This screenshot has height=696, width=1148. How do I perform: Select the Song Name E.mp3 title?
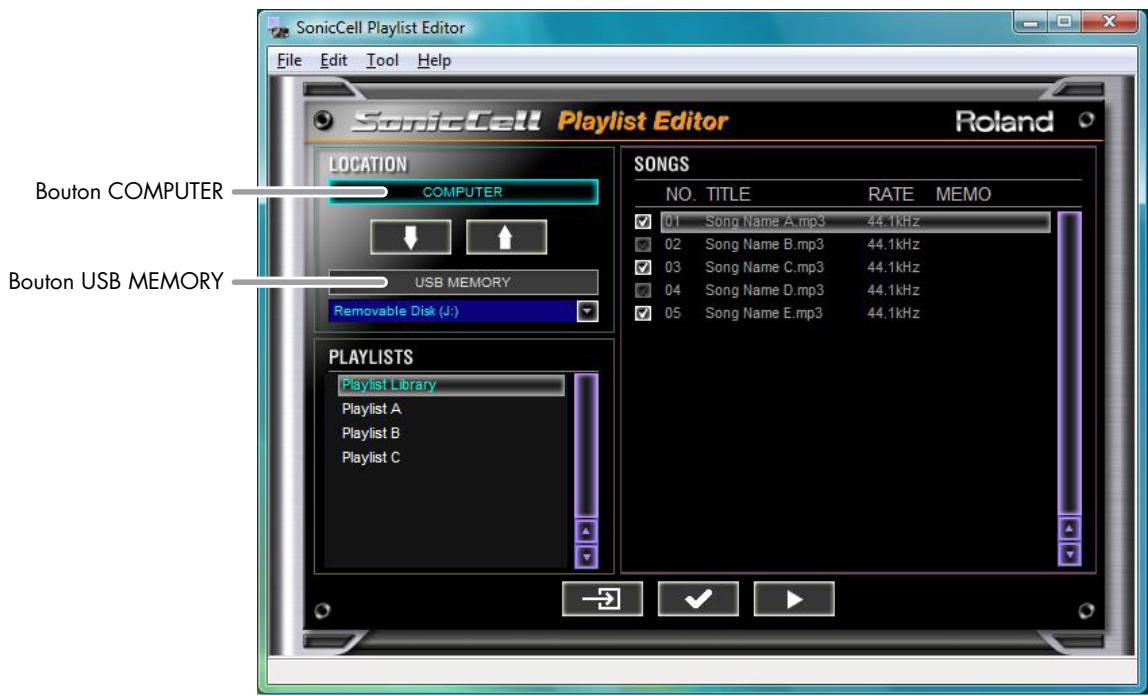click(764, 313)
